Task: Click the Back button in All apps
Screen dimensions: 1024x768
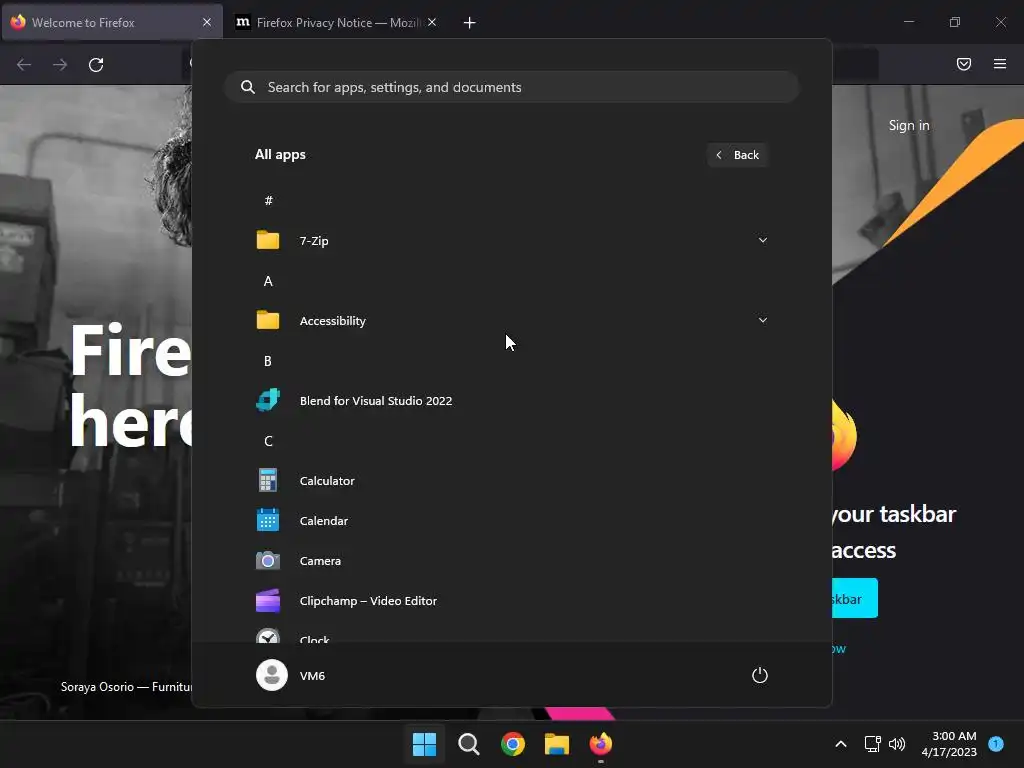Action: point(737,155)
